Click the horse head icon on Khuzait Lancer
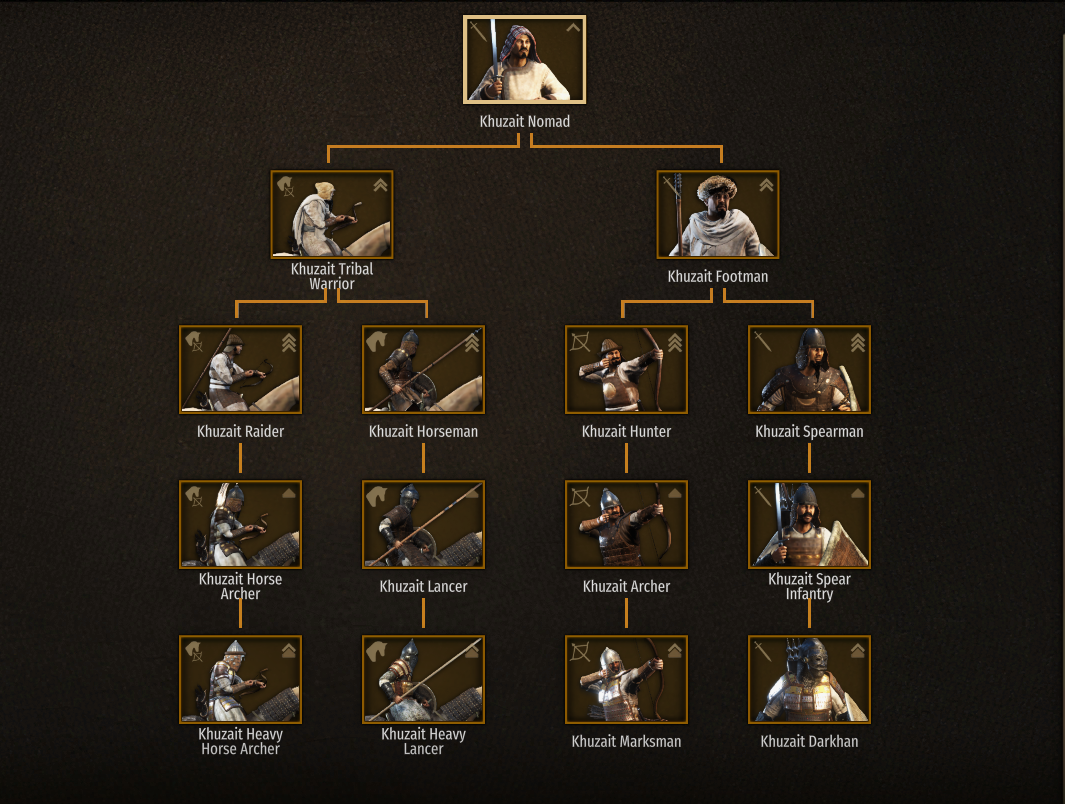 click(376, 496)
